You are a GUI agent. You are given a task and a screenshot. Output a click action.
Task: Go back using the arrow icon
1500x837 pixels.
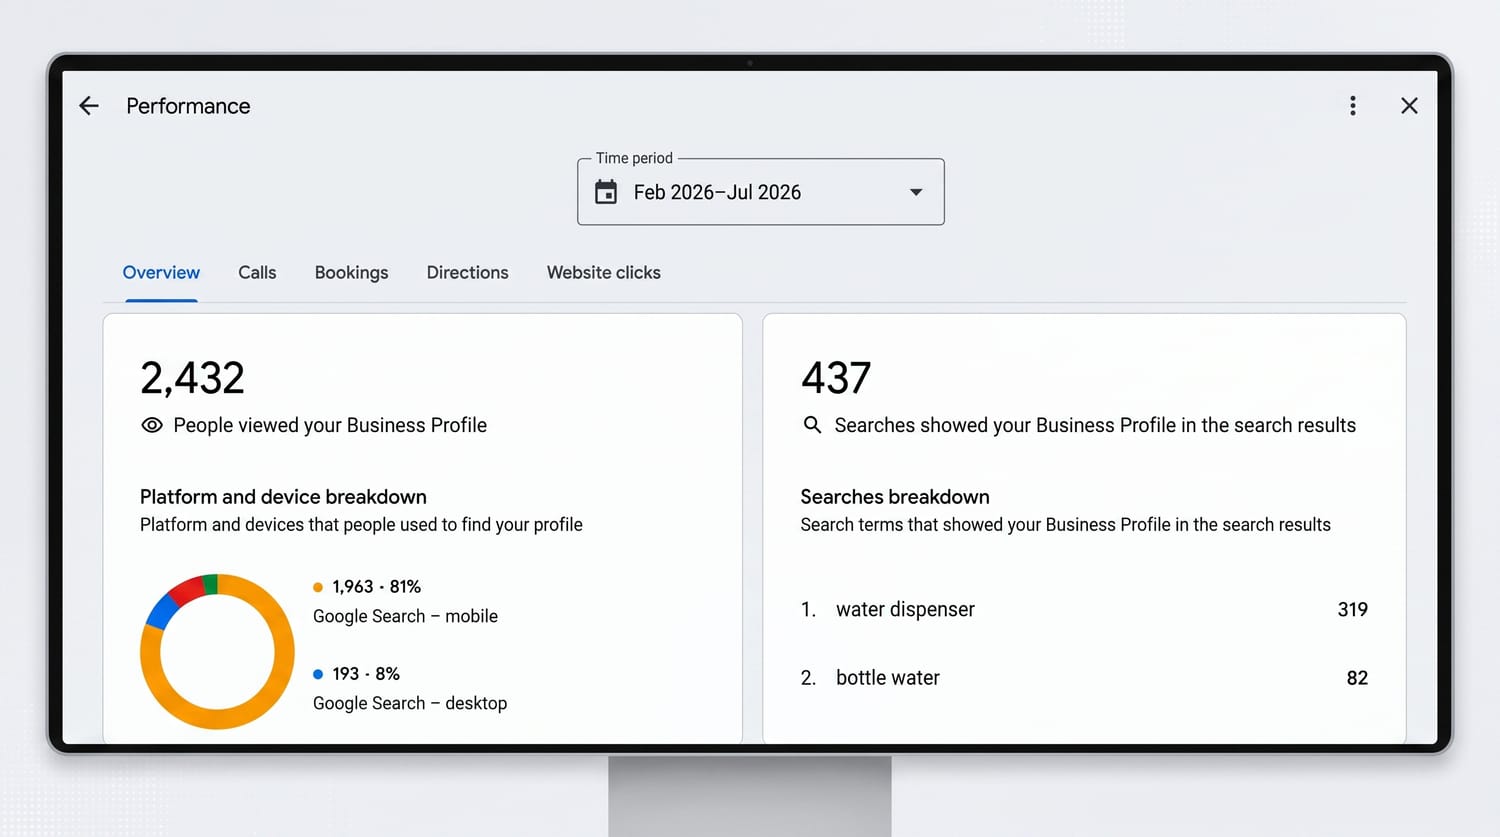click(89, 106)
